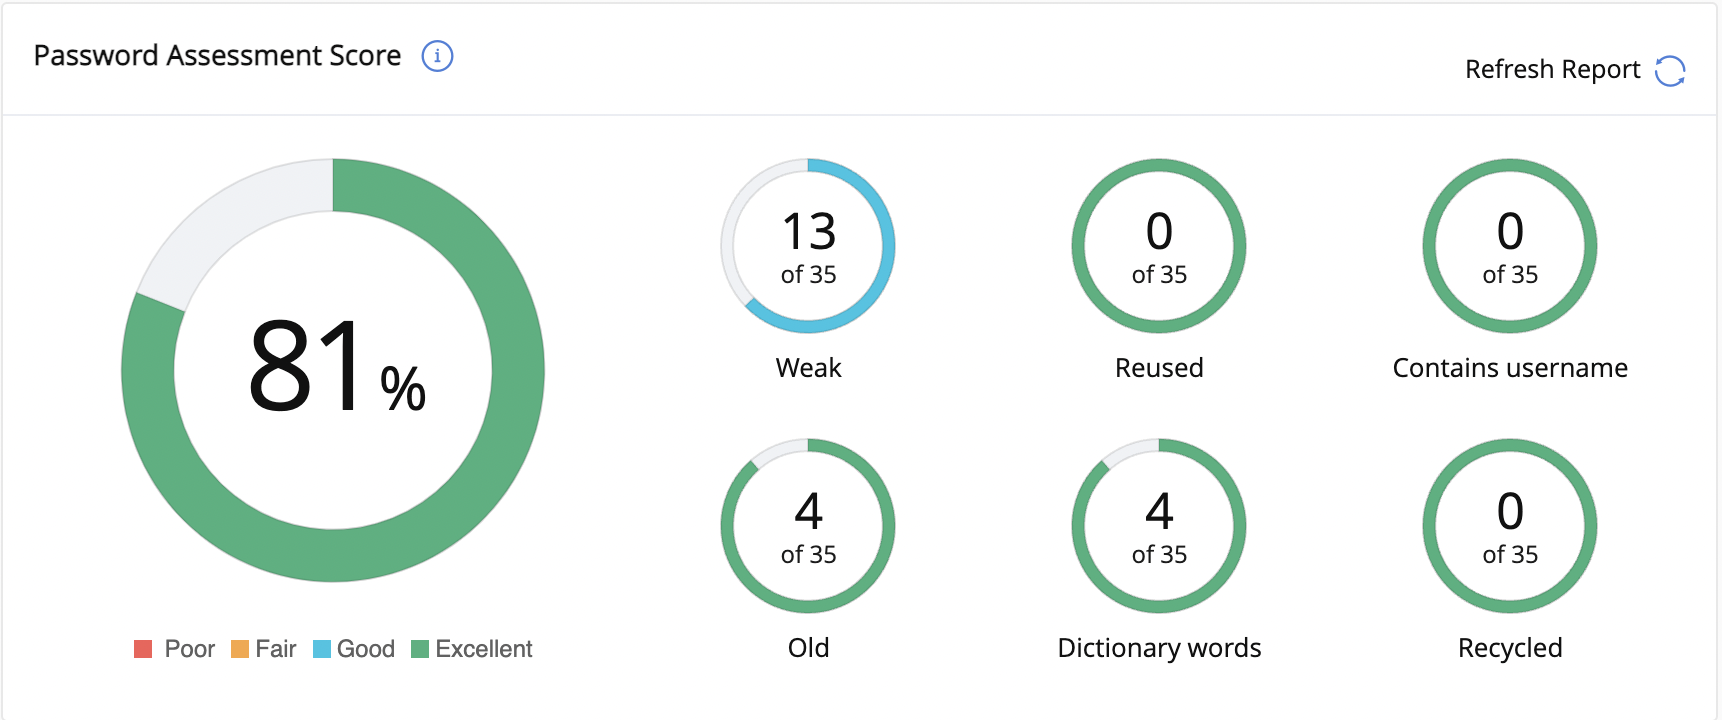
Task: Open the Recycled passwords ring chart
Action: click(1510, 526)
